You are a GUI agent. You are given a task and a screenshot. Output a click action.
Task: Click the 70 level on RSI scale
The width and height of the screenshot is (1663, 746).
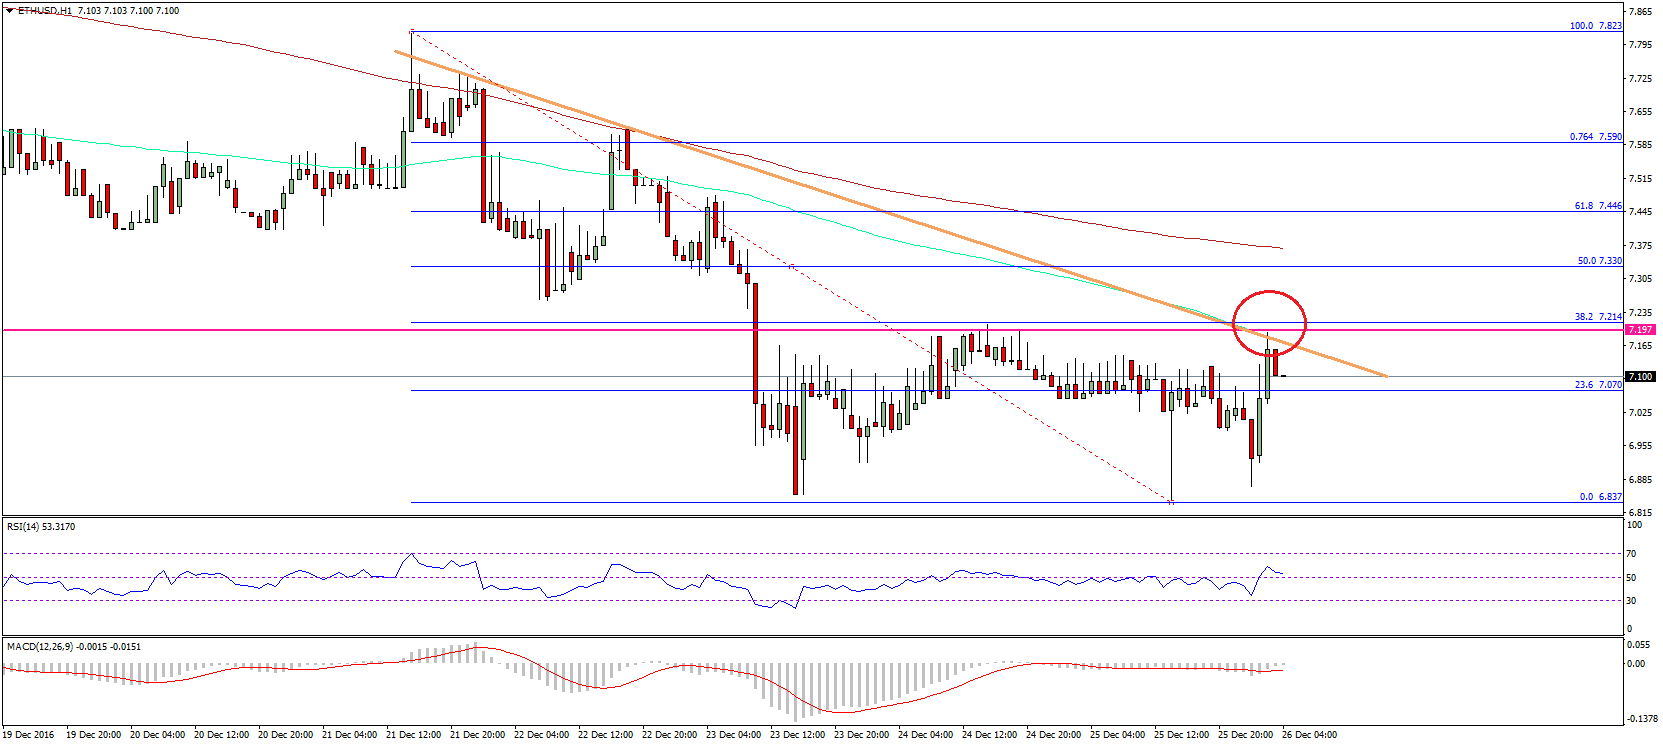[x=1632, y=554]
